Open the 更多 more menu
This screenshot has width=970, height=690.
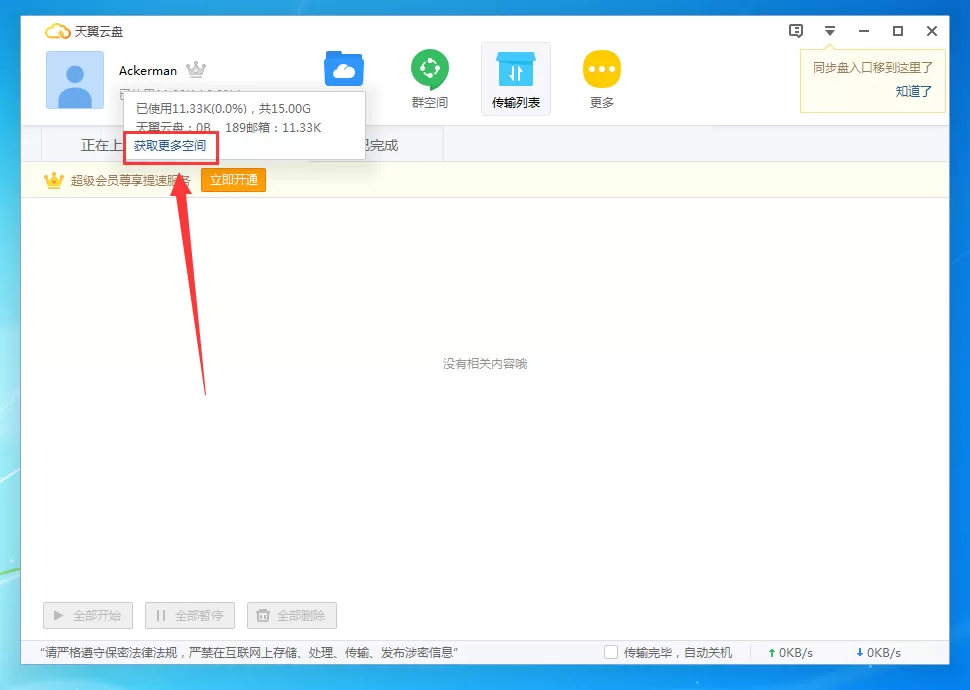[602, 80]
